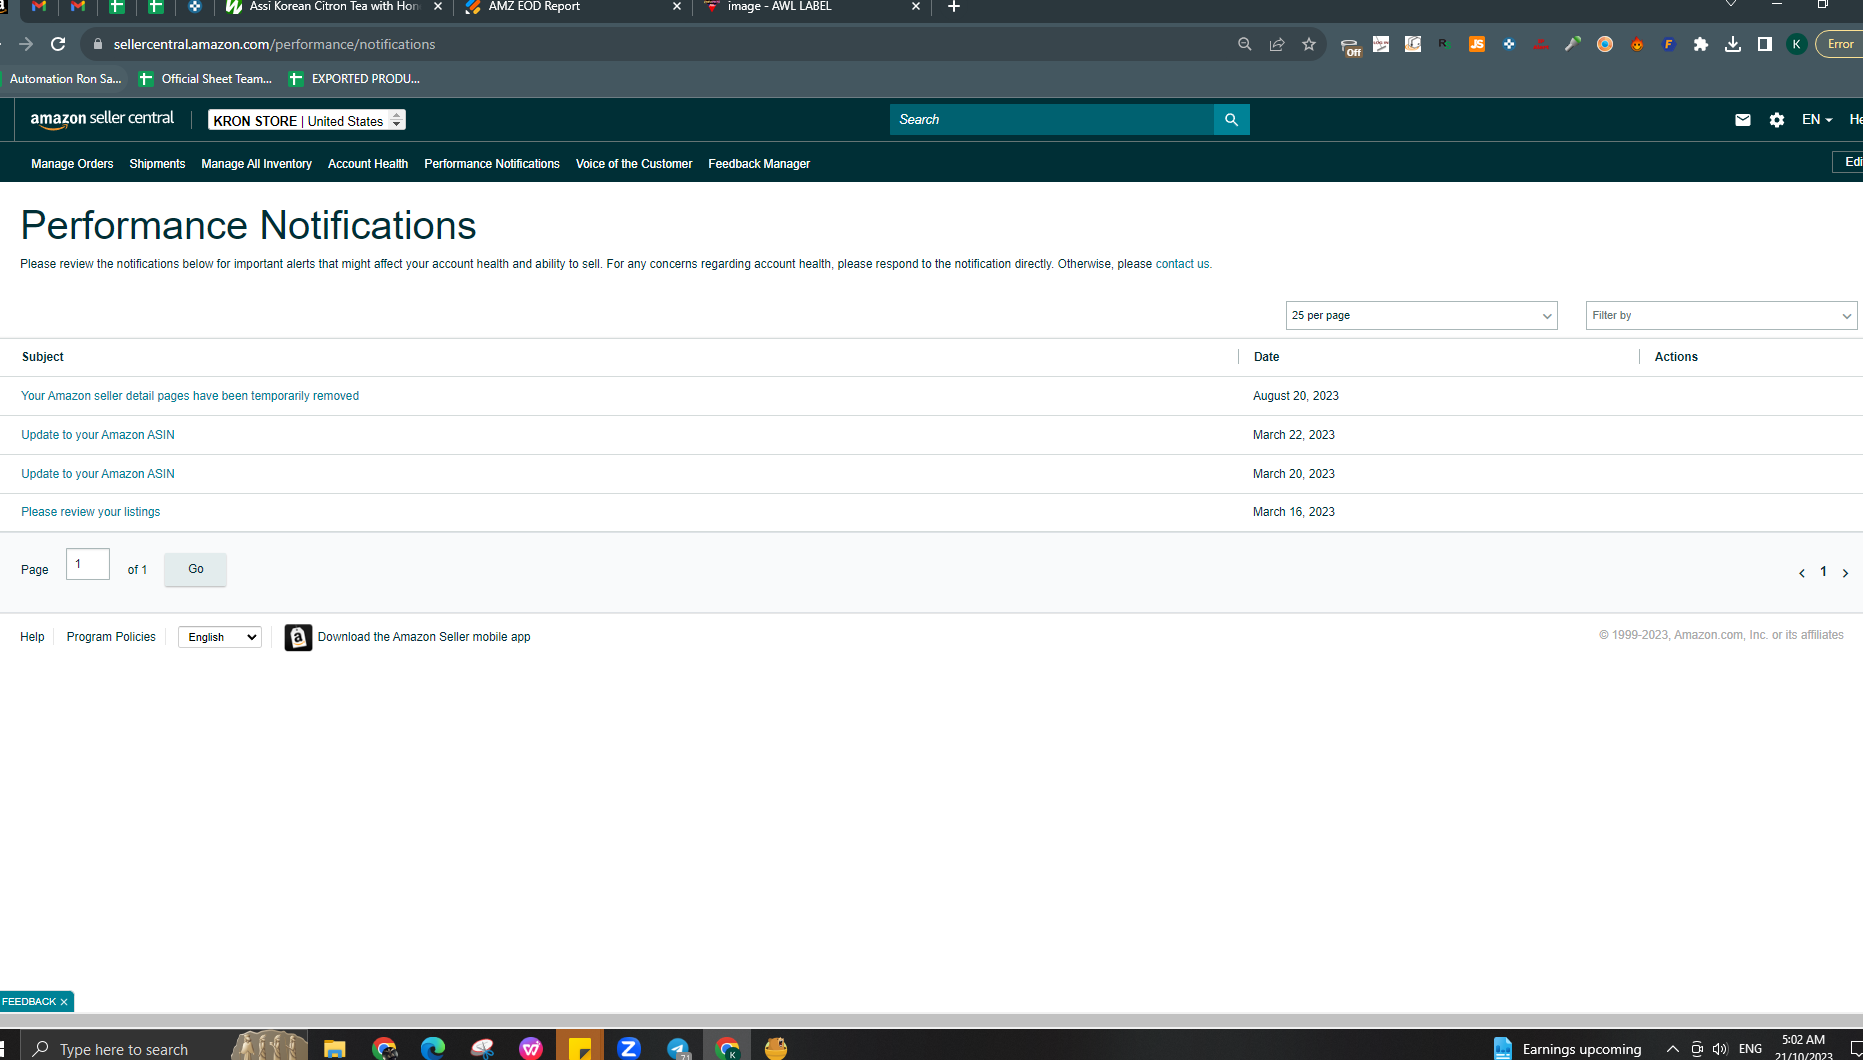Image resolution: width=1863 pixels, height=1060 pixels.
Task: Click the browser address bar URL
Action: coord(274,44)
